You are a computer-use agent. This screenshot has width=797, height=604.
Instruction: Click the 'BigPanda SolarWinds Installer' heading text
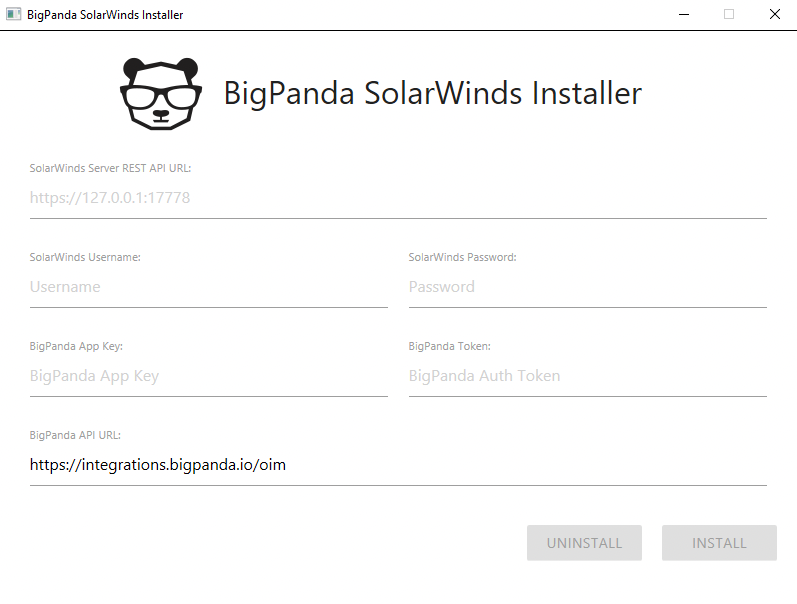pyautogui.click(x=432, y=93)
